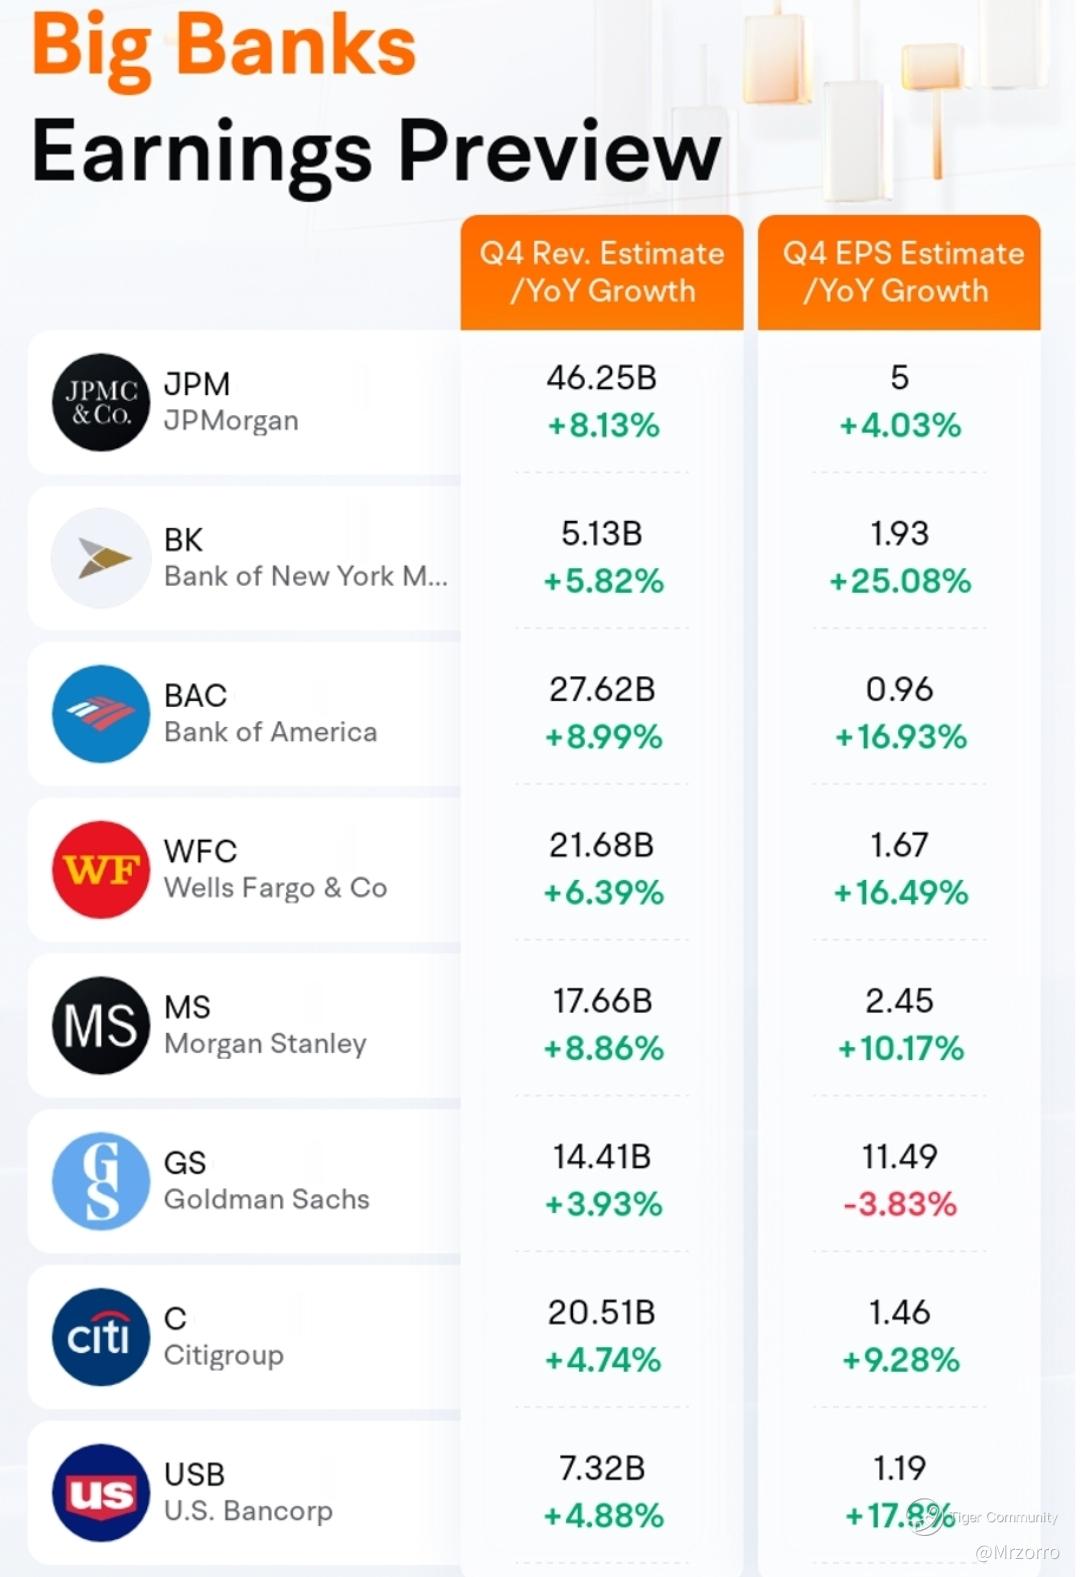Click Goldman Sachs negative -3.83% EPS growth
The width and height of the screenshot is (1080, 1577).
[900, 1204]
